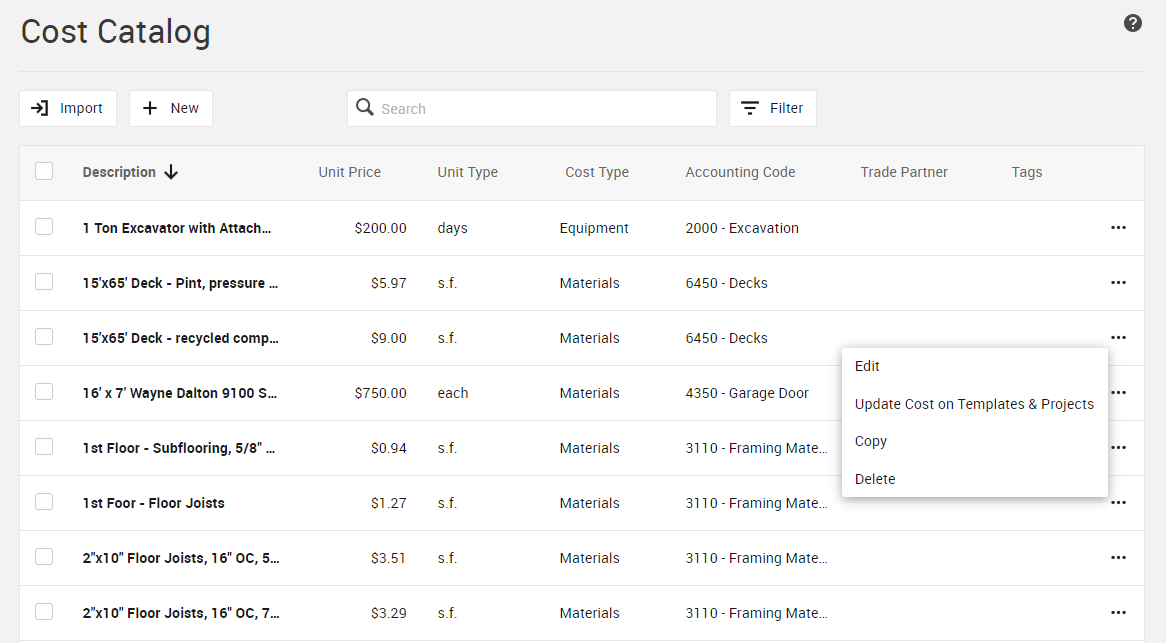Check the 1st Floor - Subflooring row
This screenshot has height=643, width=1166.
(44, 446)
